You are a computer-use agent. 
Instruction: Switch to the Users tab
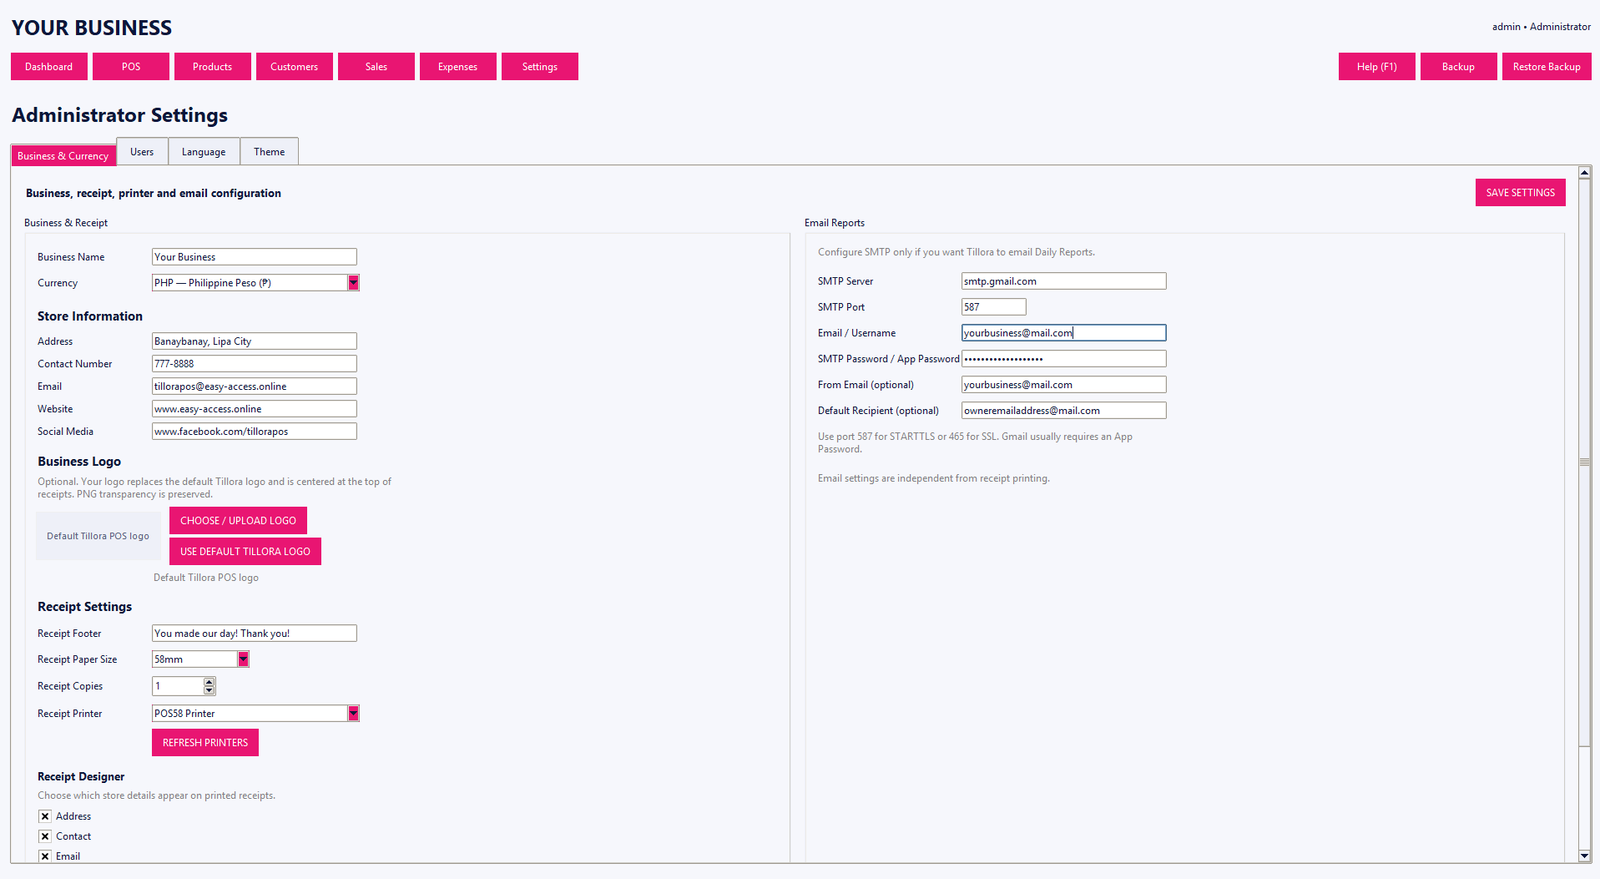coord(142,152)
